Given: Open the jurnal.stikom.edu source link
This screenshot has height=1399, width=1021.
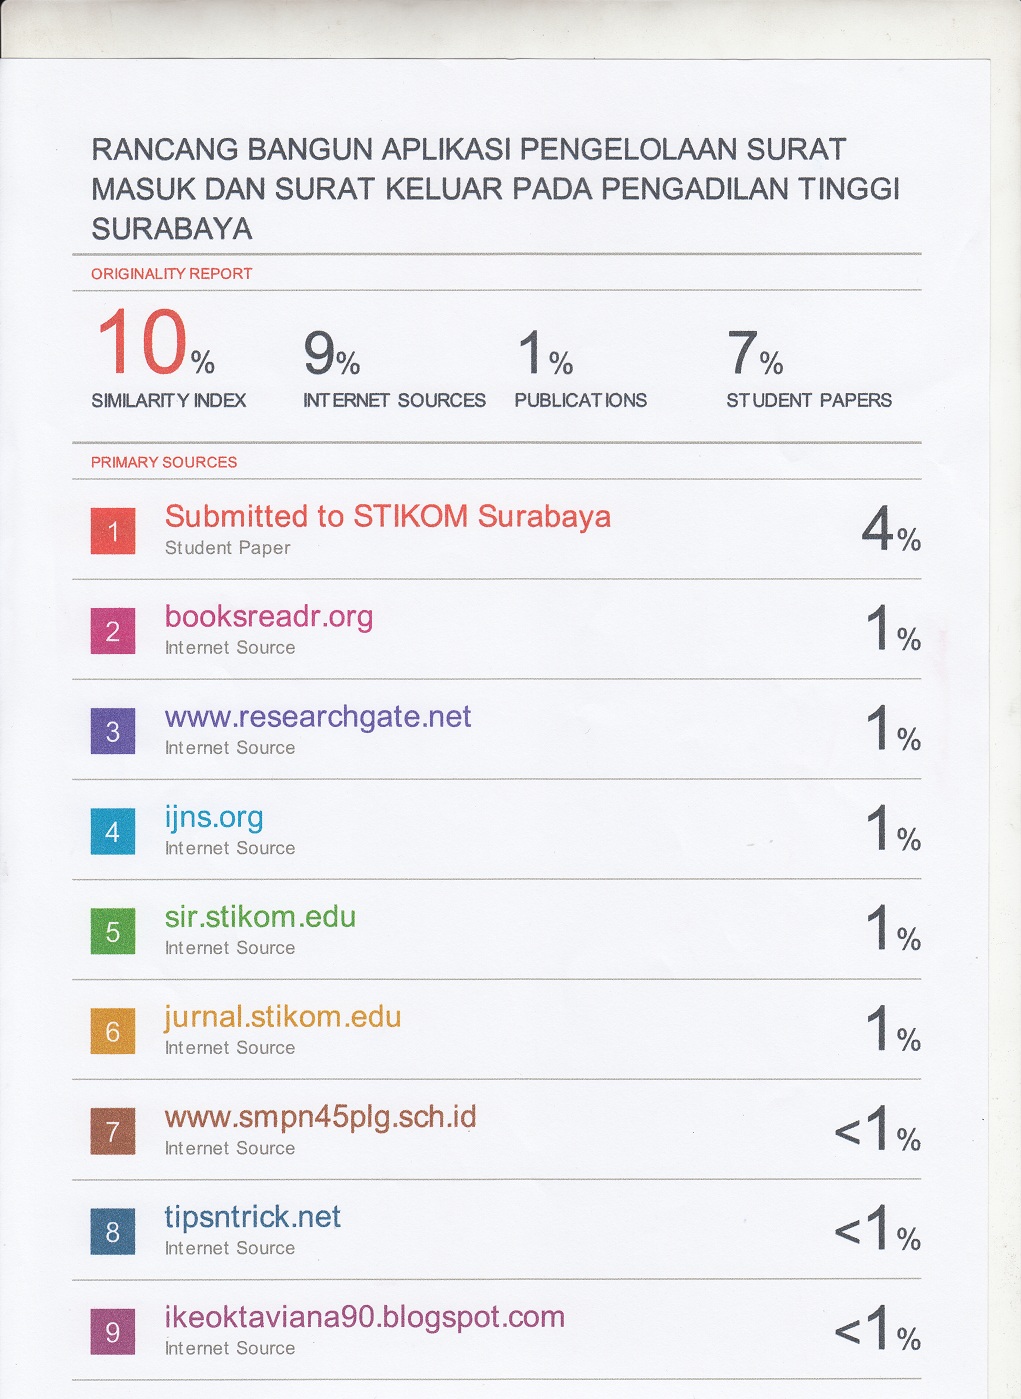Looking at the screenshot, I should coord(282,1017).
